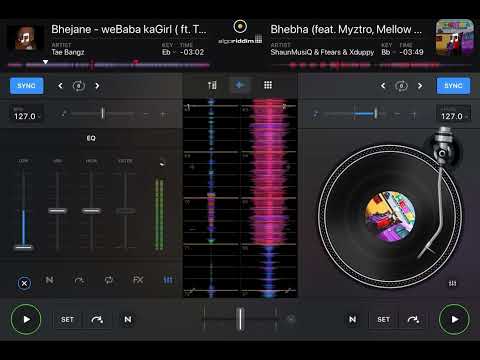Toggle the key lock icon on right deck
Image resolution: width=480 pixels, height=360 pixels.
coord(315,114)
